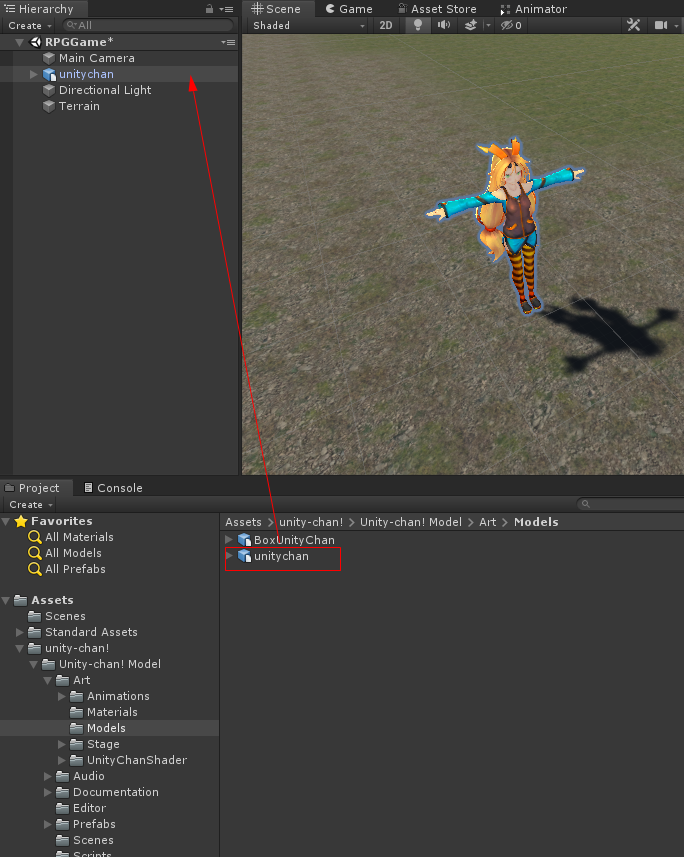Image resolution: width=684 pixels, height=857 pixels.
Task: Click the Hierarchy search field
Action: 148,25
